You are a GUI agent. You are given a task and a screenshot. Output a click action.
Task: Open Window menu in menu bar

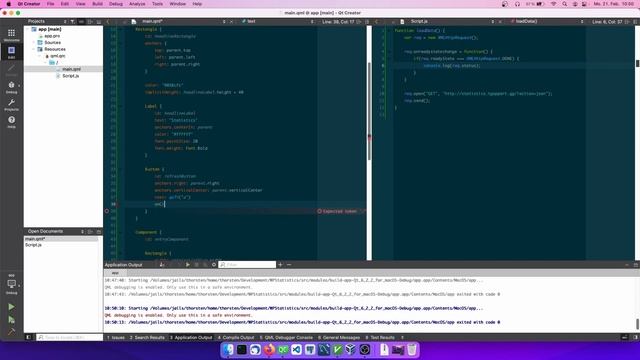[x=178, y=4]
